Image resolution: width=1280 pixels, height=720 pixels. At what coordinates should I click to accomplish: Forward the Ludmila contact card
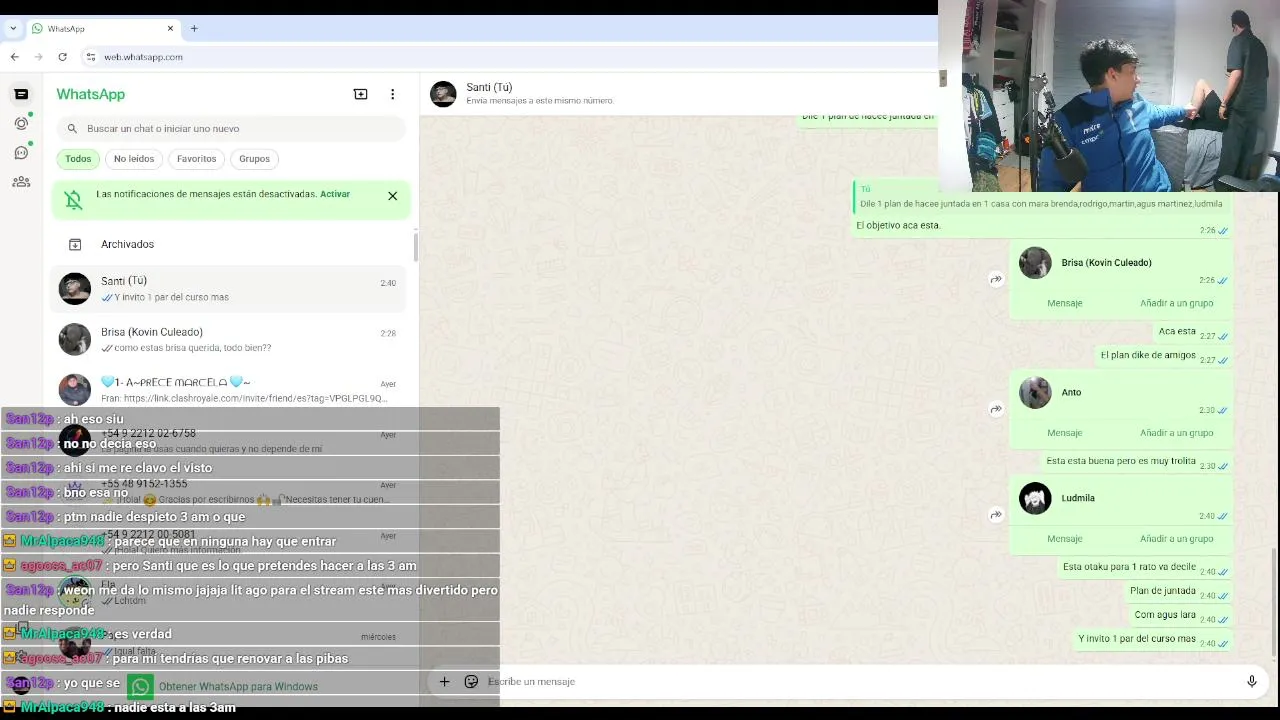996,515
